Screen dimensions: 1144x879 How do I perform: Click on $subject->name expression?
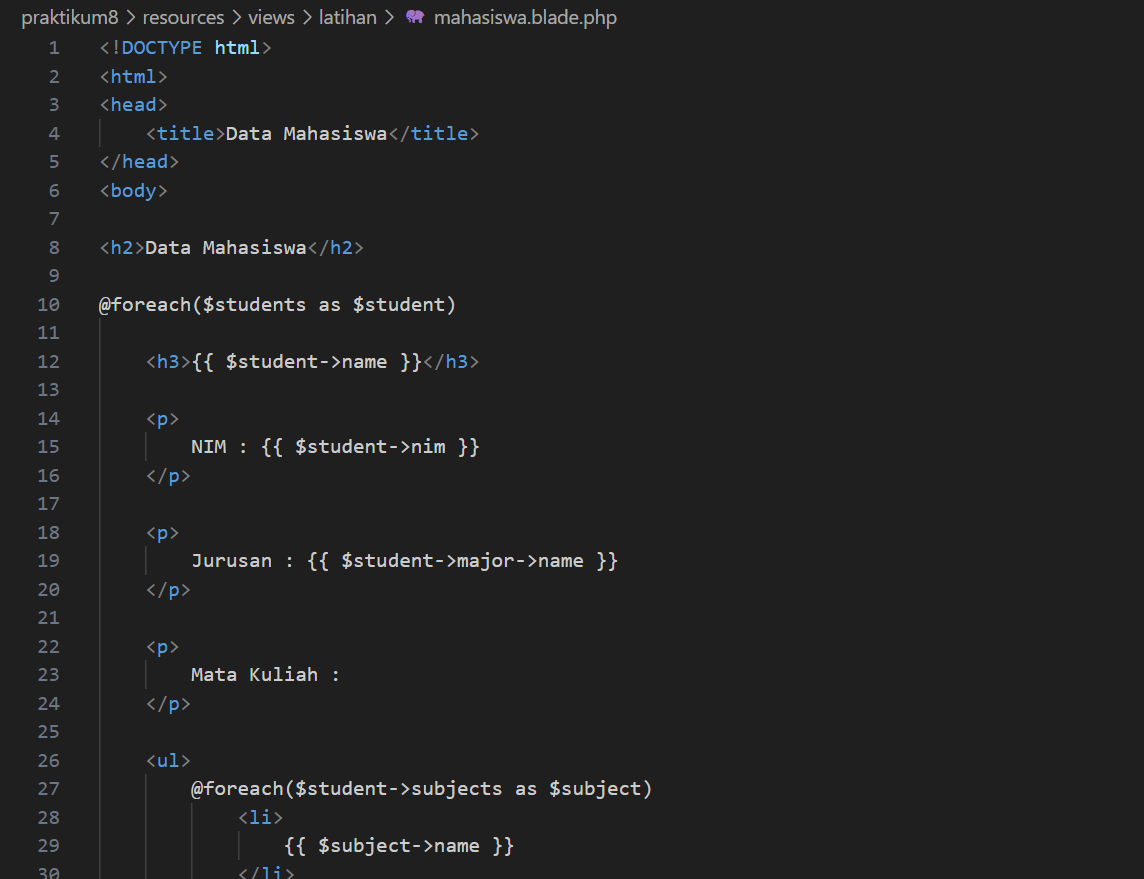(399, 845)
